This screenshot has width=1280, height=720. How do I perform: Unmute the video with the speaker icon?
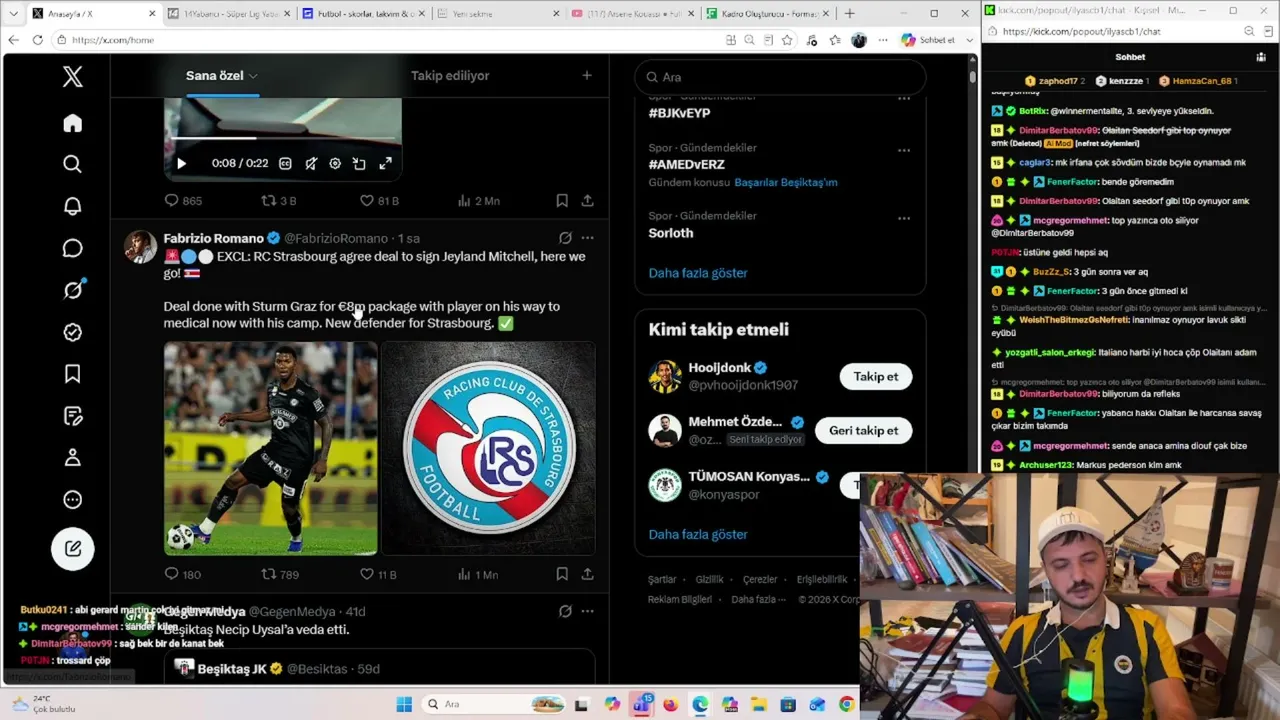311,163
